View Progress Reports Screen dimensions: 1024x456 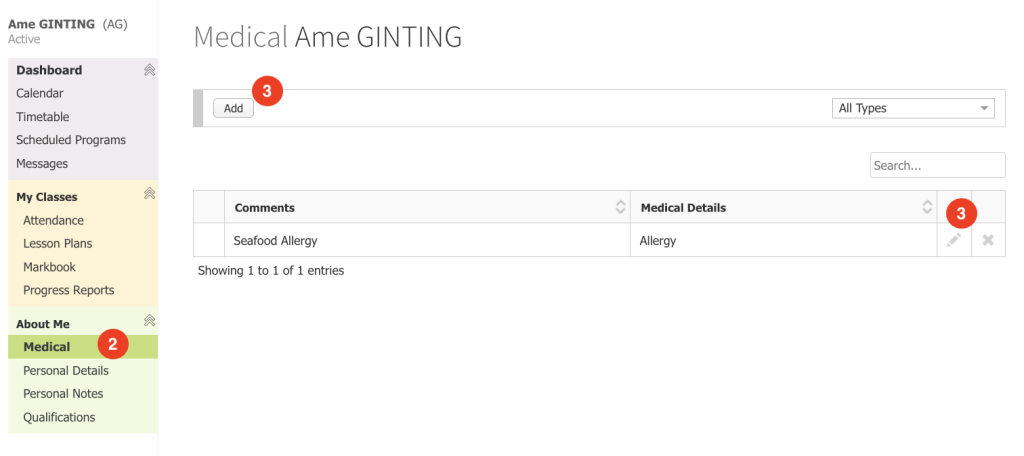(x=69, y=290)
